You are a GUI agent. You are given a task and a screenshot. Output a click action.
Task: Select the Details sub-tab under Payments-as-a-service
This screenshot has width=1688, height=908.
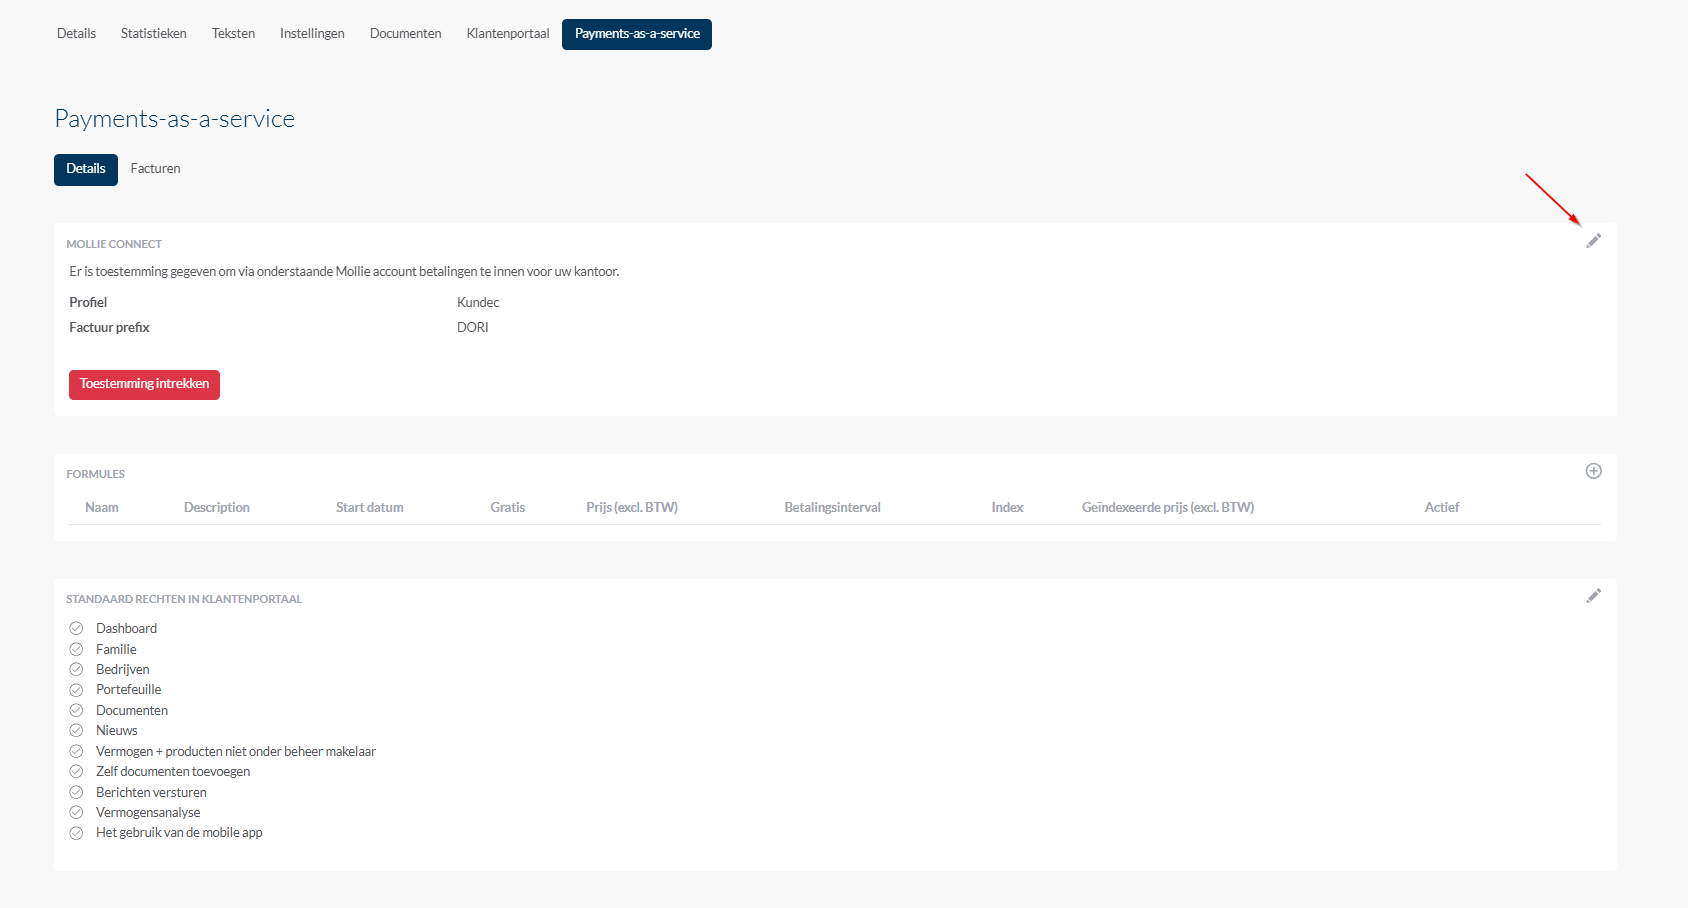[x=86, y=169]
